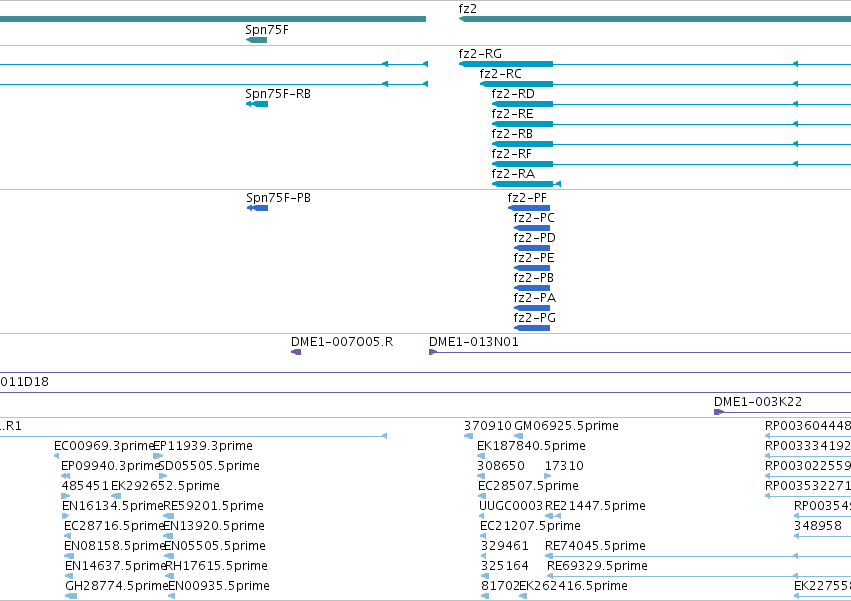Click transcript fz2-RD
Screen dimensions: 851x601
pyautogui.click(x=513, y=94)
